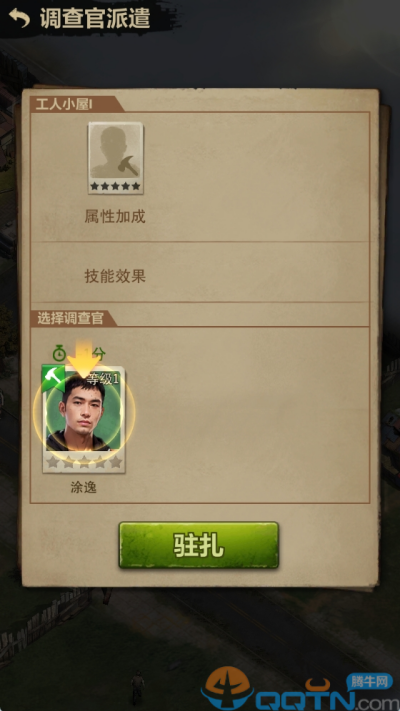Tap the back arrow icon
400x711 pixels.
19,18
